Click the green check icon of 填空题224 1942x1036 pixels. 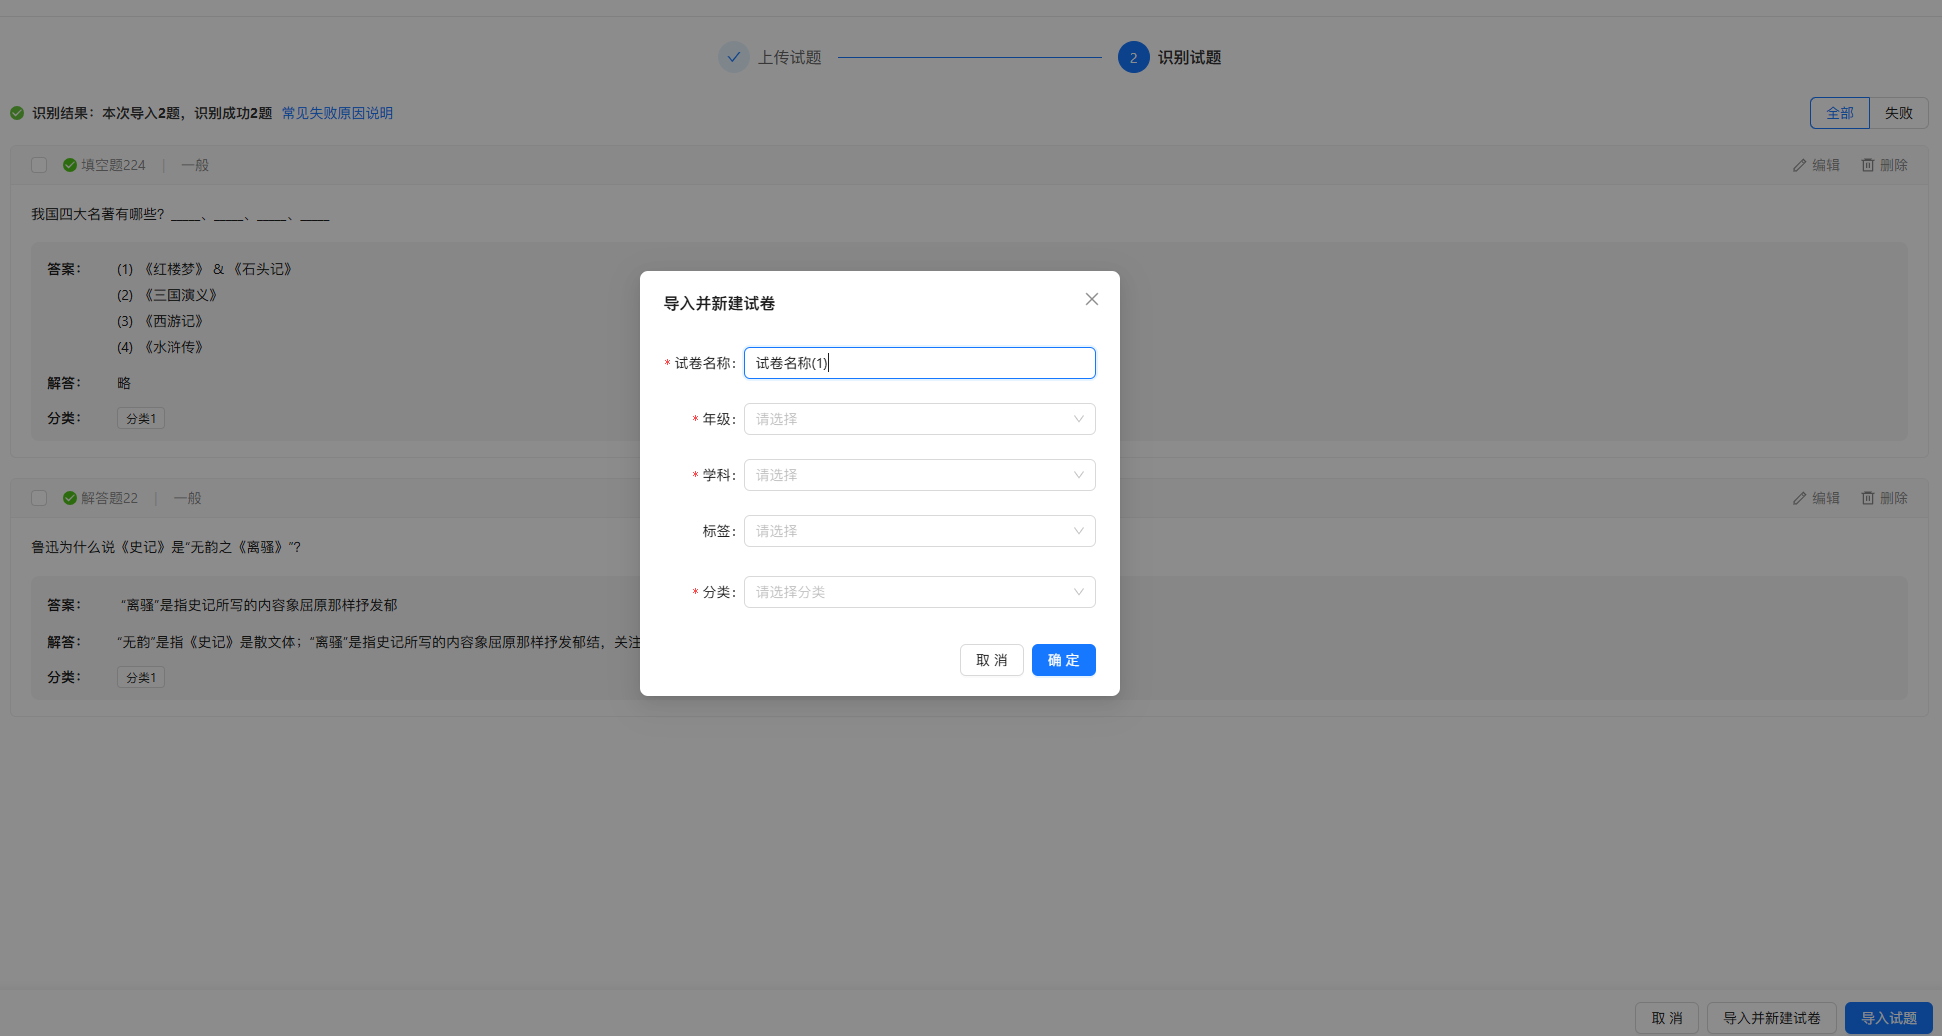pyautogui.click(x=70, y=165)
